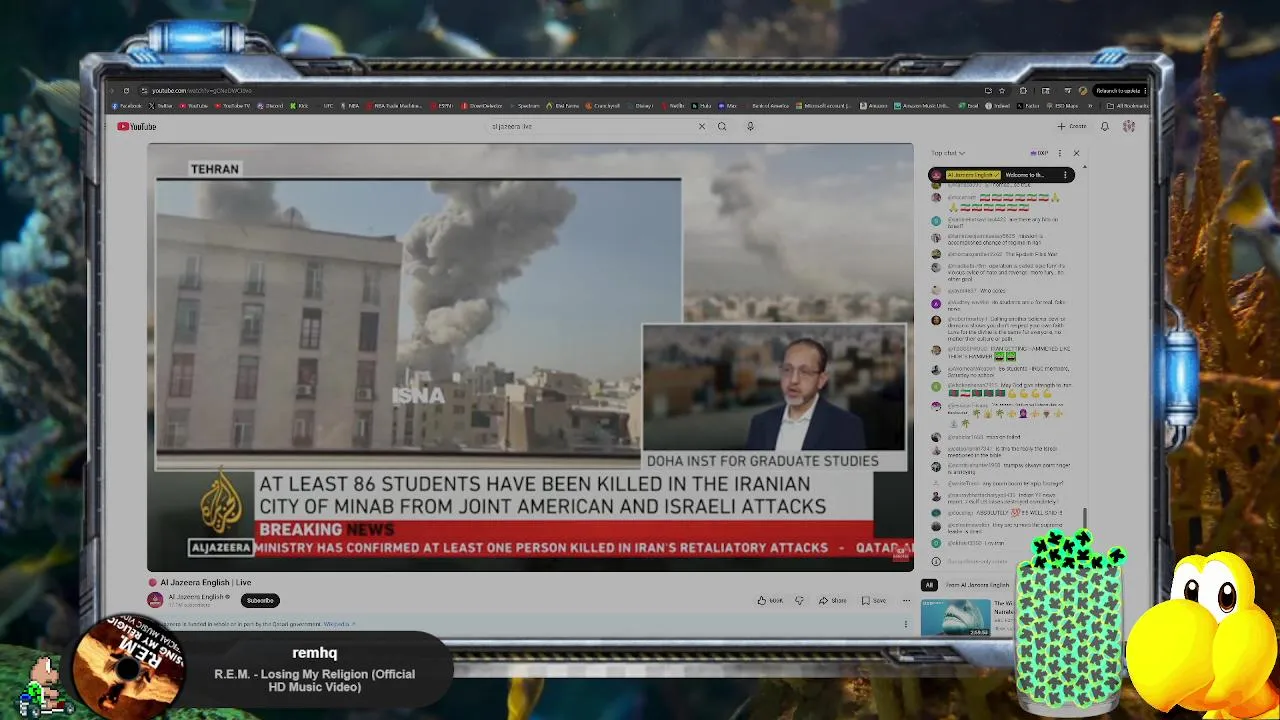The height and width of the screenshot is (720, 1280).
Task: Open the Kick bookmark
Action: click(x=299, y=106)
